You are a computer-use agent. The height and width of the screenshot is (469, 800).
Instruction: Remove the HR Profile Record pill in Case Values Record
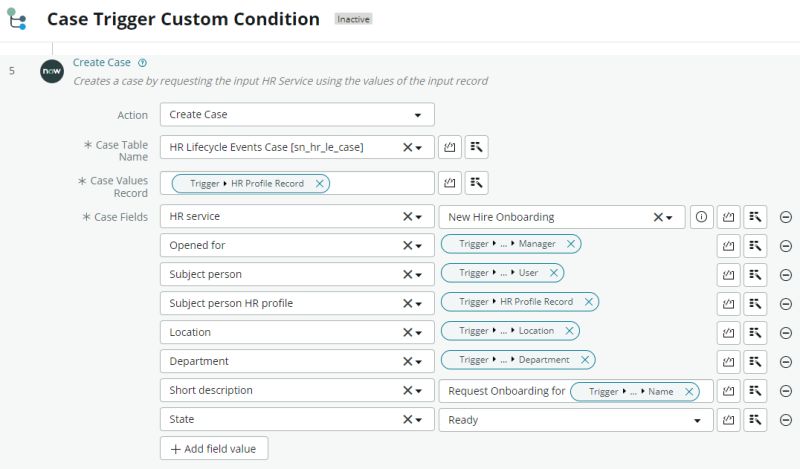coord(319,184)
